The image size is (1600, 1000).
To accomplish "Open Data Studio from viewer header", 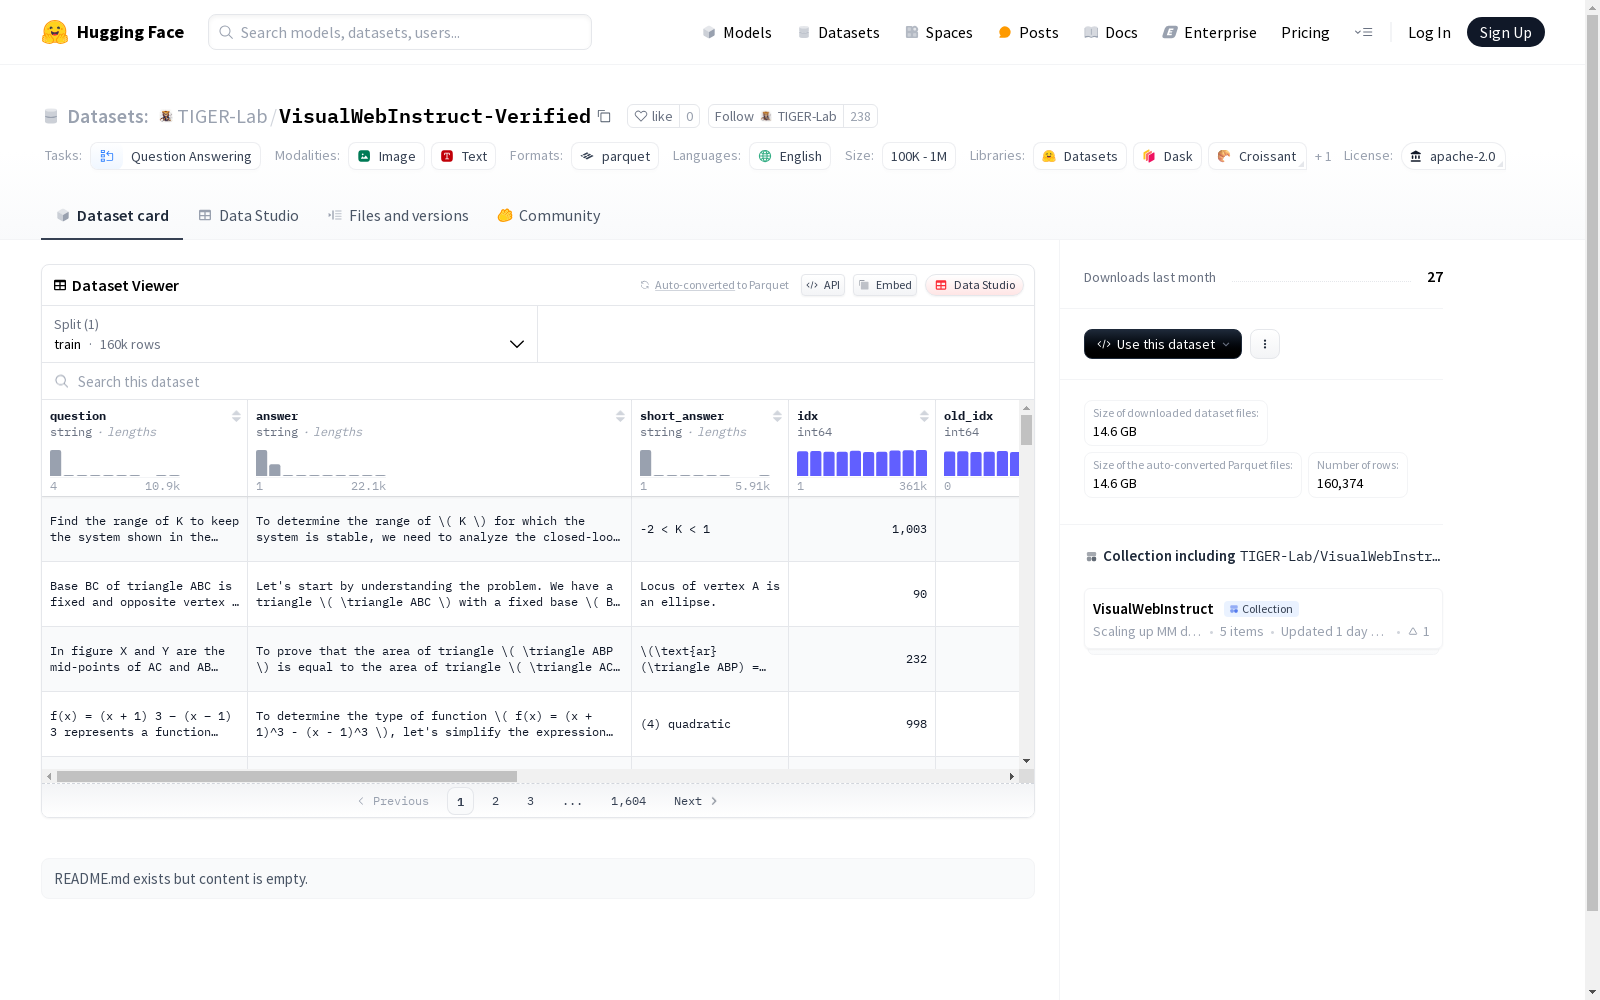I will click(974, 285).
